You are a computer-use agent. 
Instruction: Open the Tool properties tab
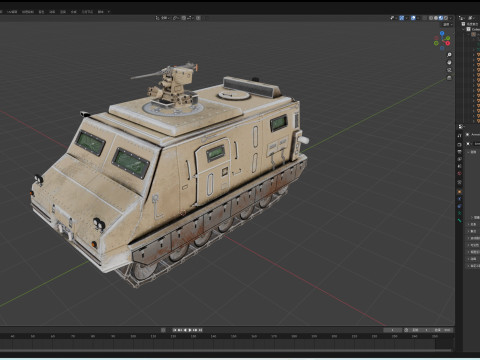point(460,135)
